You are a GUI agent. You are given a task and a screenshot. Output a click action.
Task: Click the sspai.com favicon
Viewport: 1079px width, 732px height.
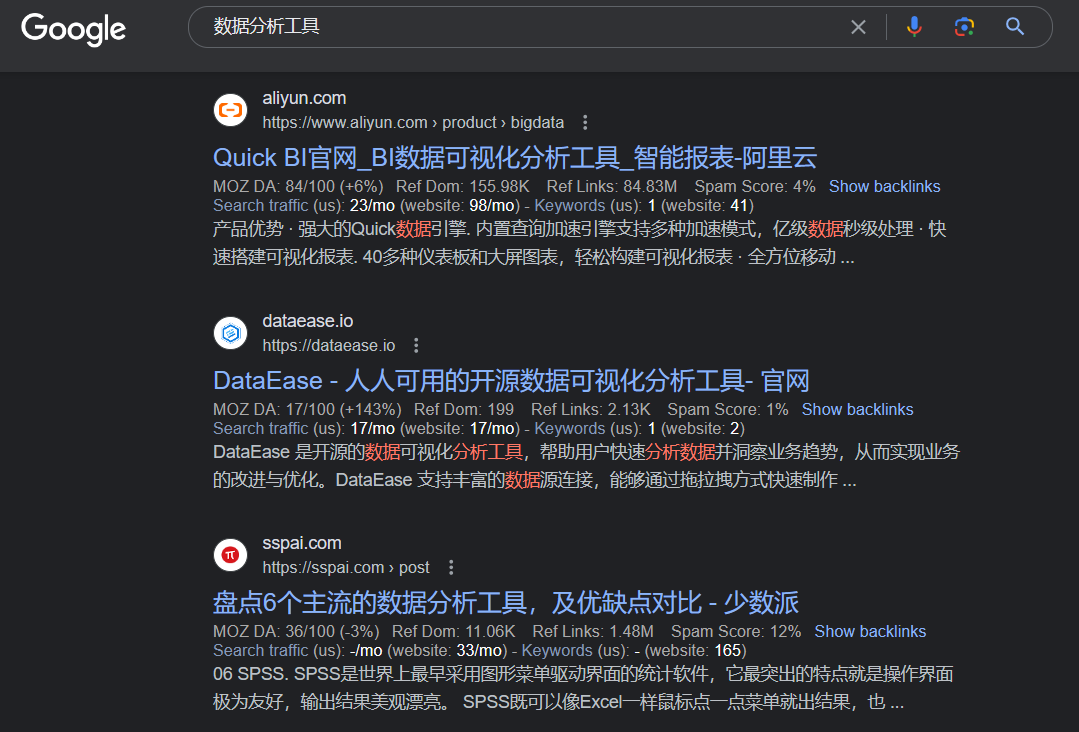click(231, 555)
